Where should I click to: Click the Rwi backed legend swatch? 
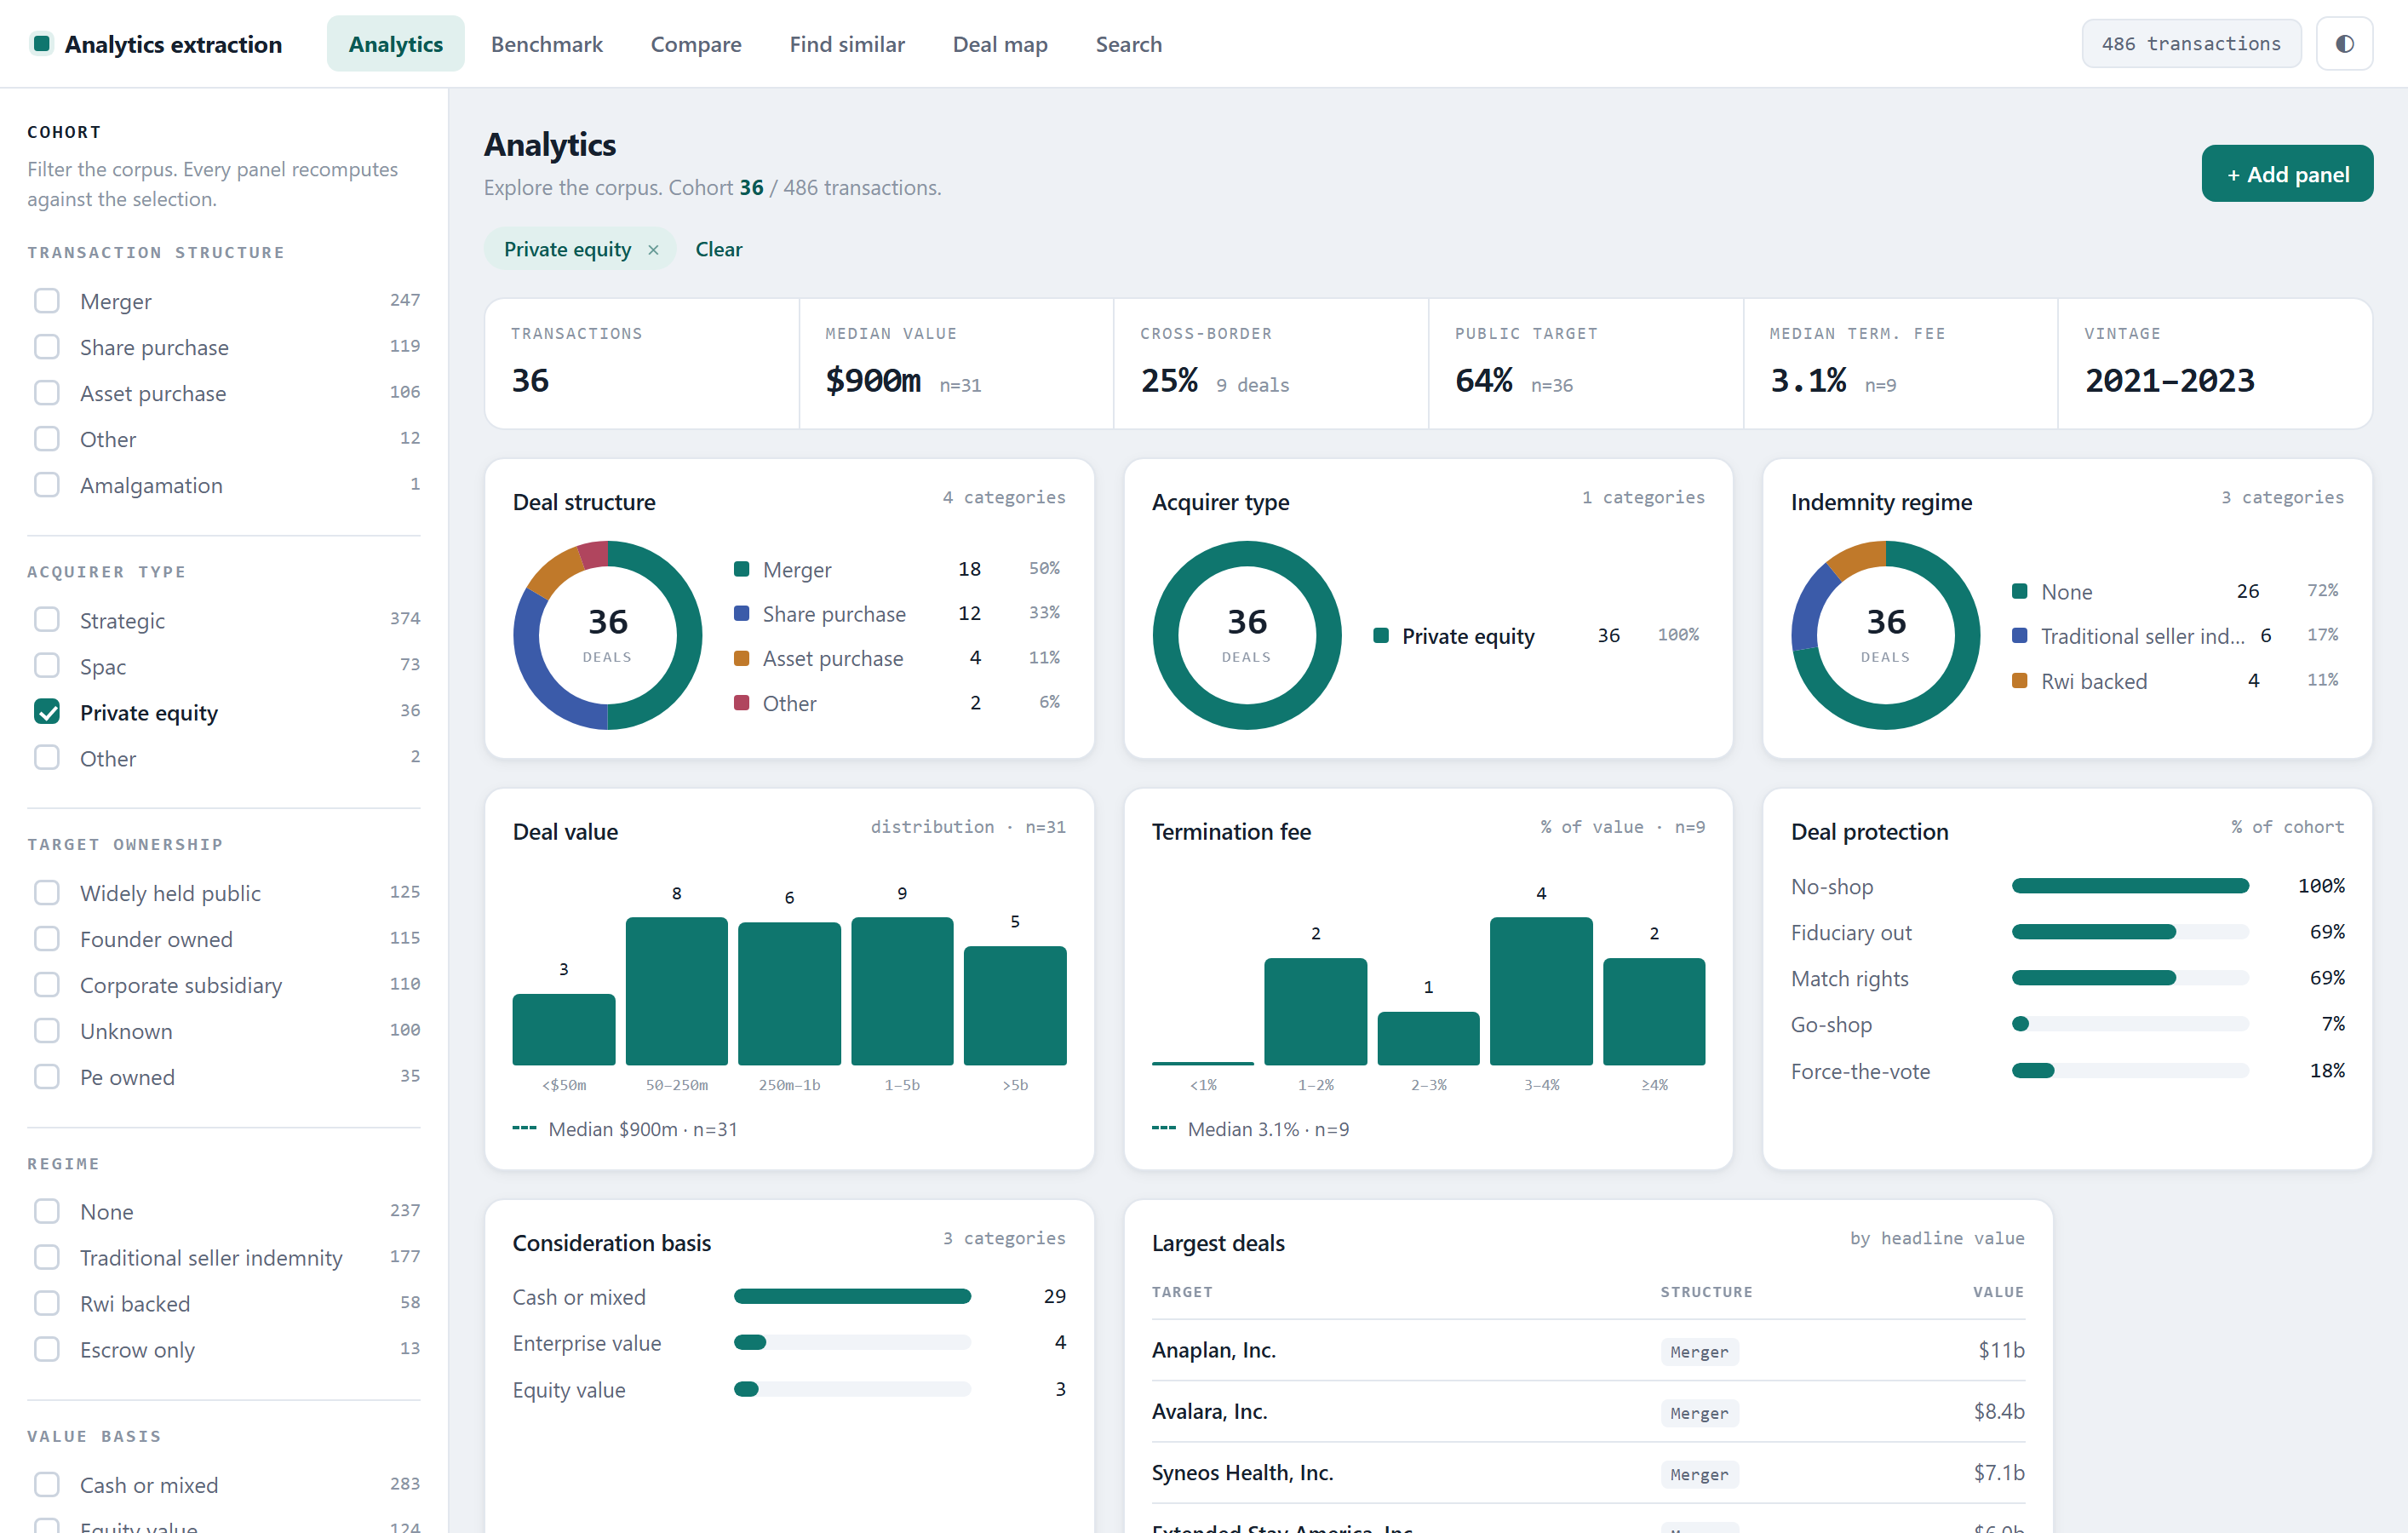(x=2019, y=681)
